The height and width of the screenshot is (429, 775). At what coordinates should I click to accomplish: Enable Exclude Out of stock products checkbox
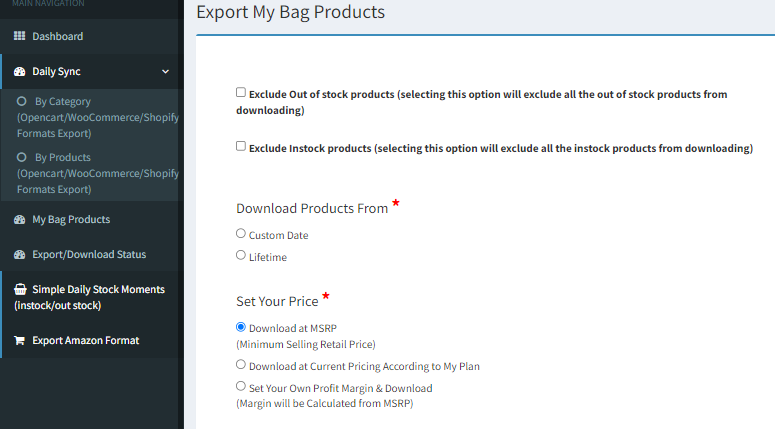point(241,92)
